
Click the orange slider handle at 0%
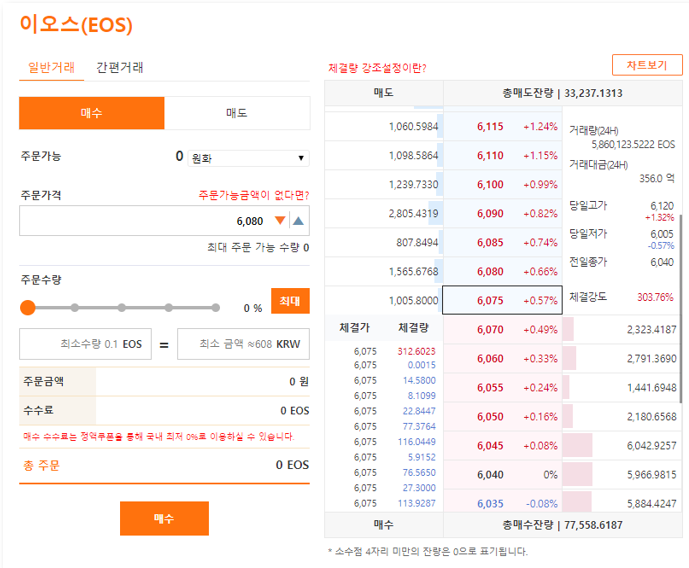[x=28, y=308]
